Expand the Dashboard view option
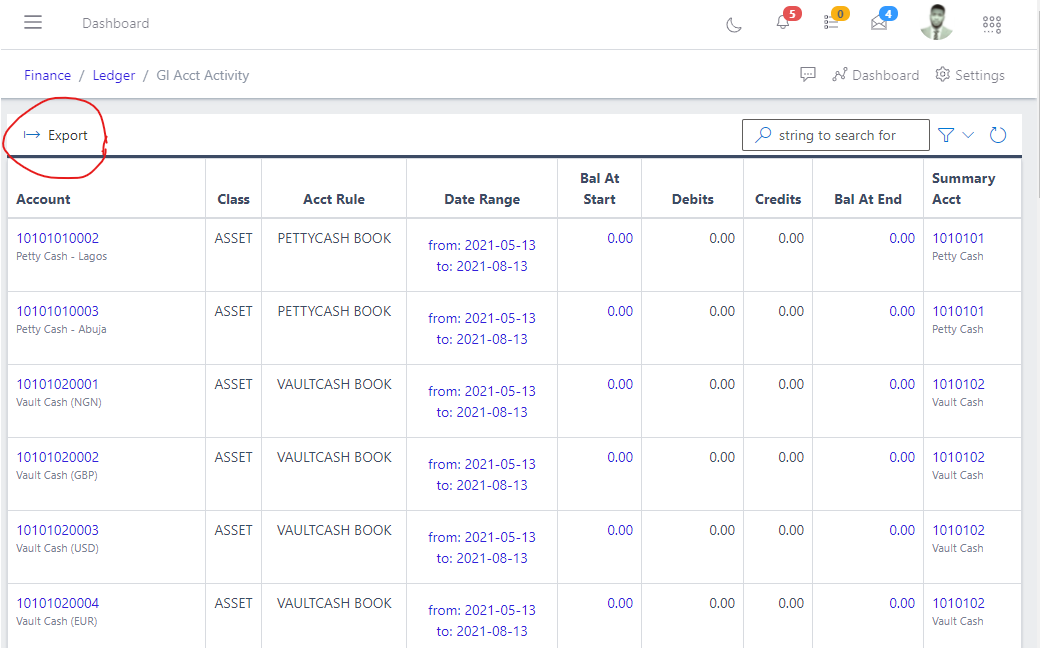This screenshot has width=1040, height=648. (x=875, y=74)
